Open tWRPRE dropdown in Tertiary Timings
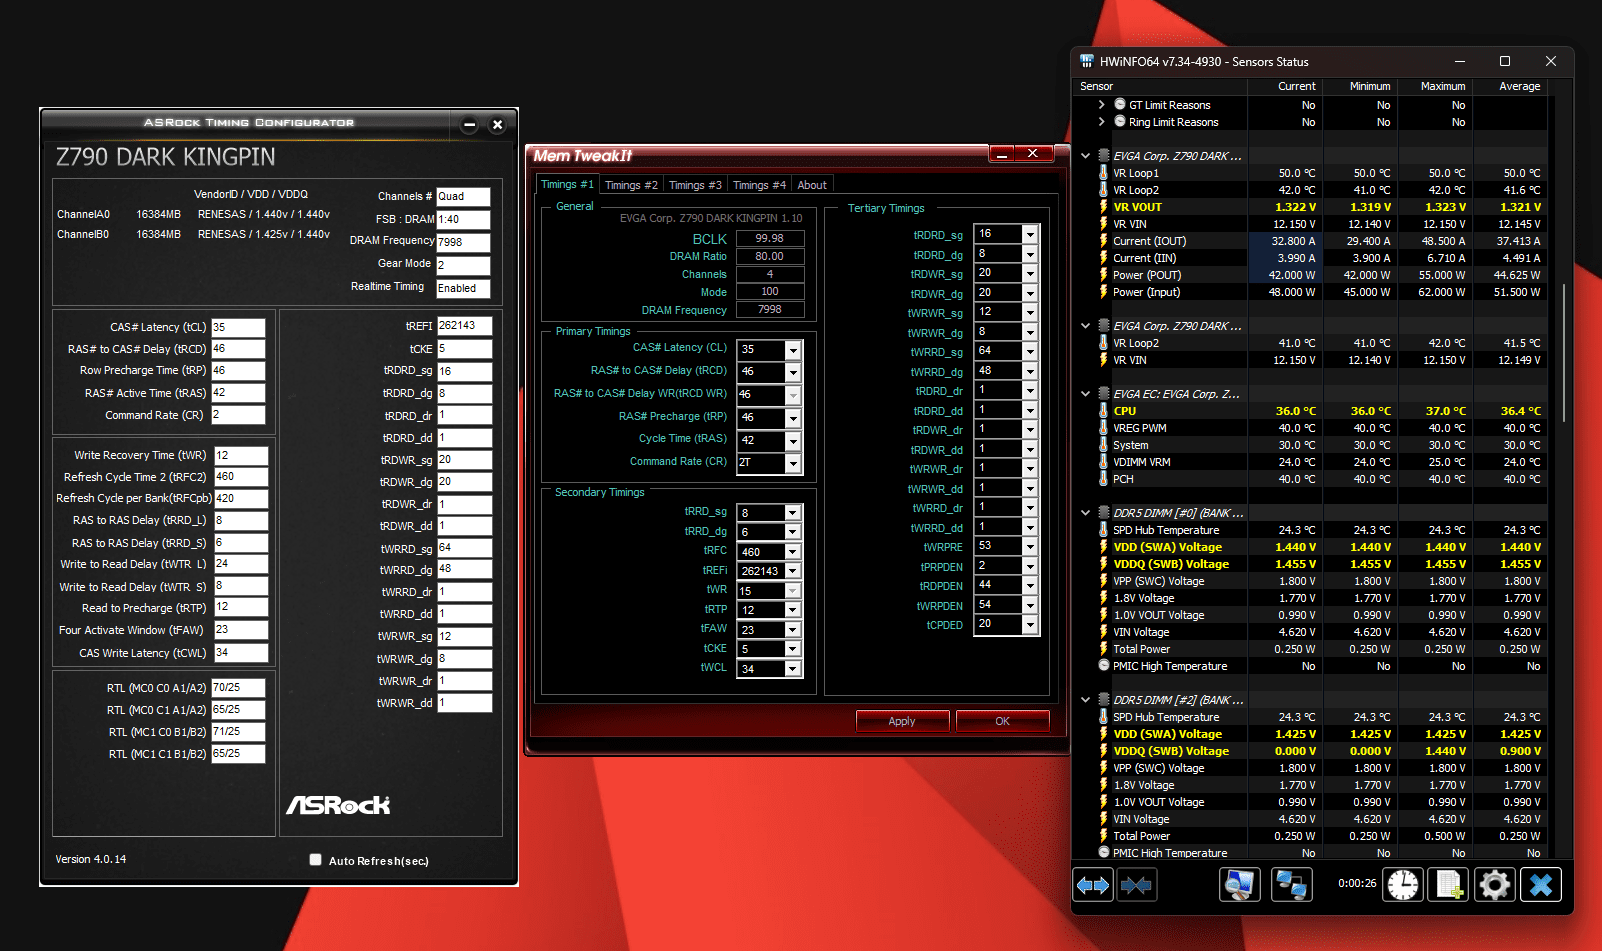The height and width of the screenshot is (951, 1602). tap(1030, 546)
